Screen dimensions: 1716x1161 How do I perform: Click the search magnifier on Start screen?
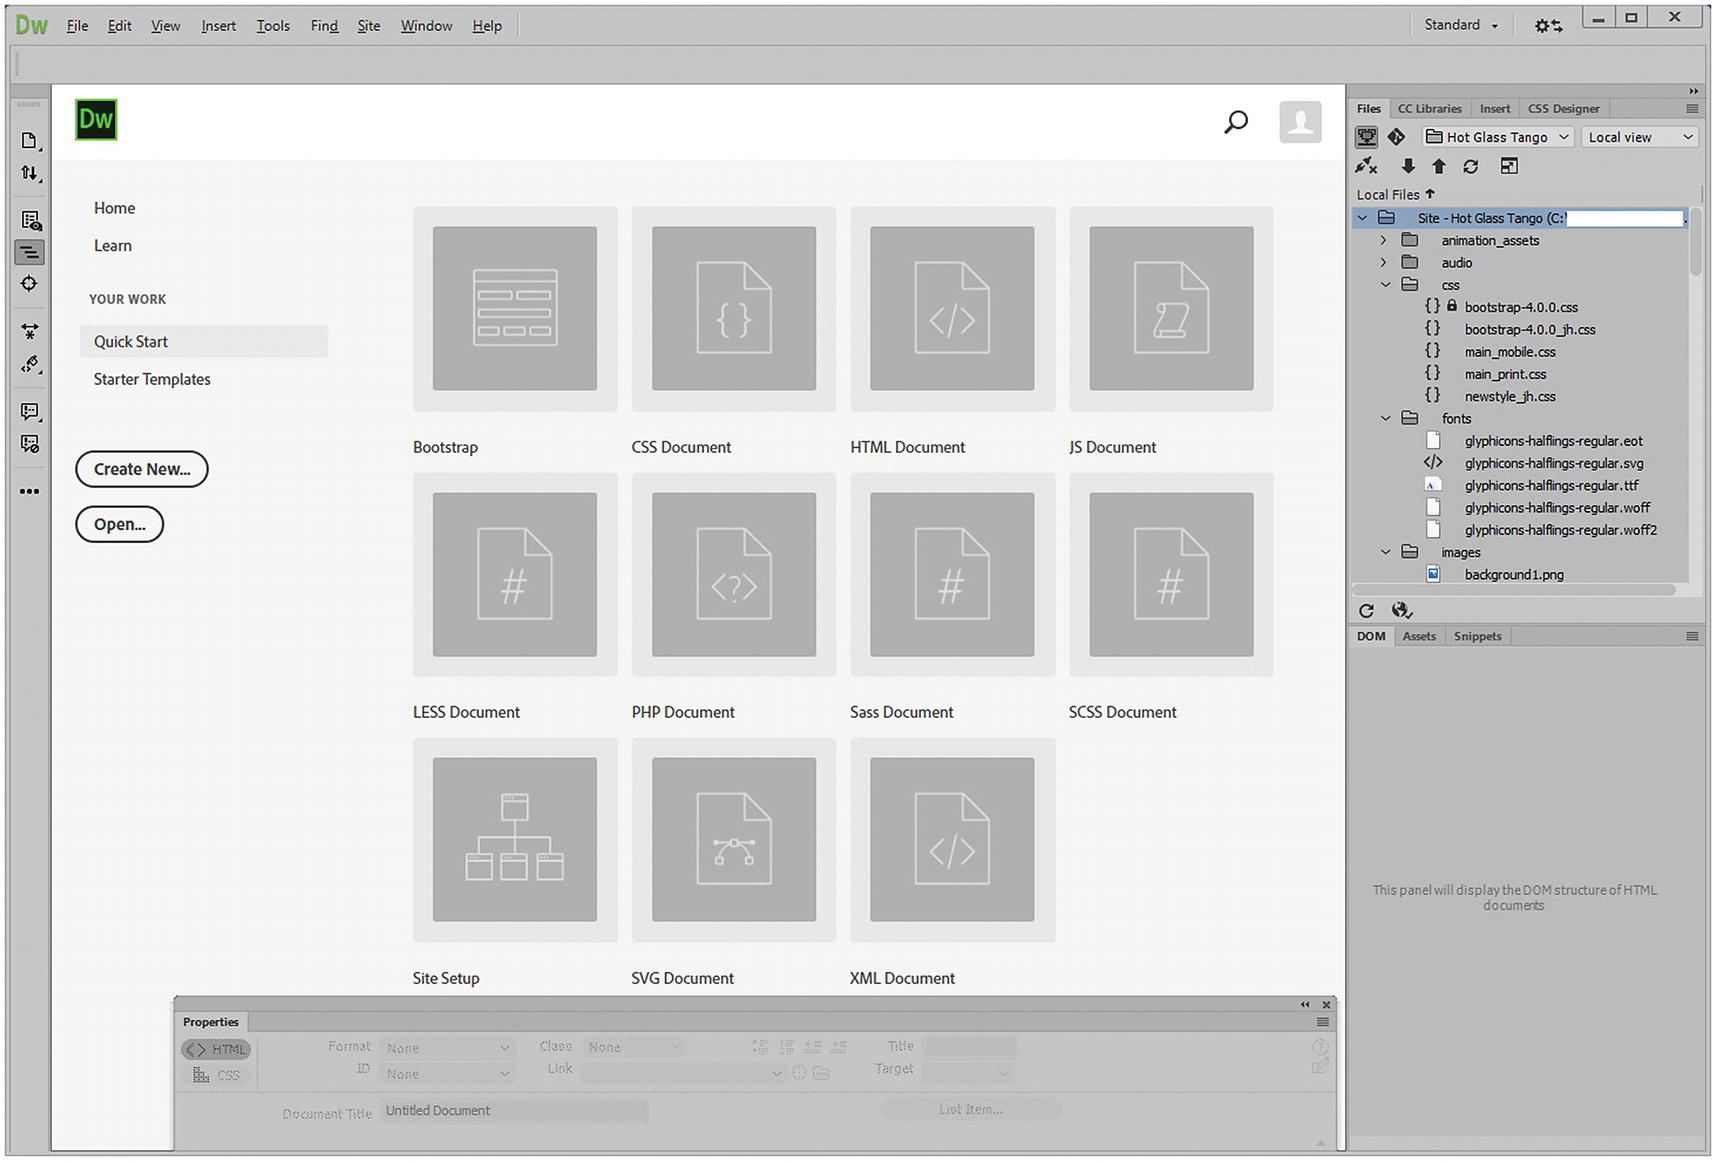(x=1236, y=122)
